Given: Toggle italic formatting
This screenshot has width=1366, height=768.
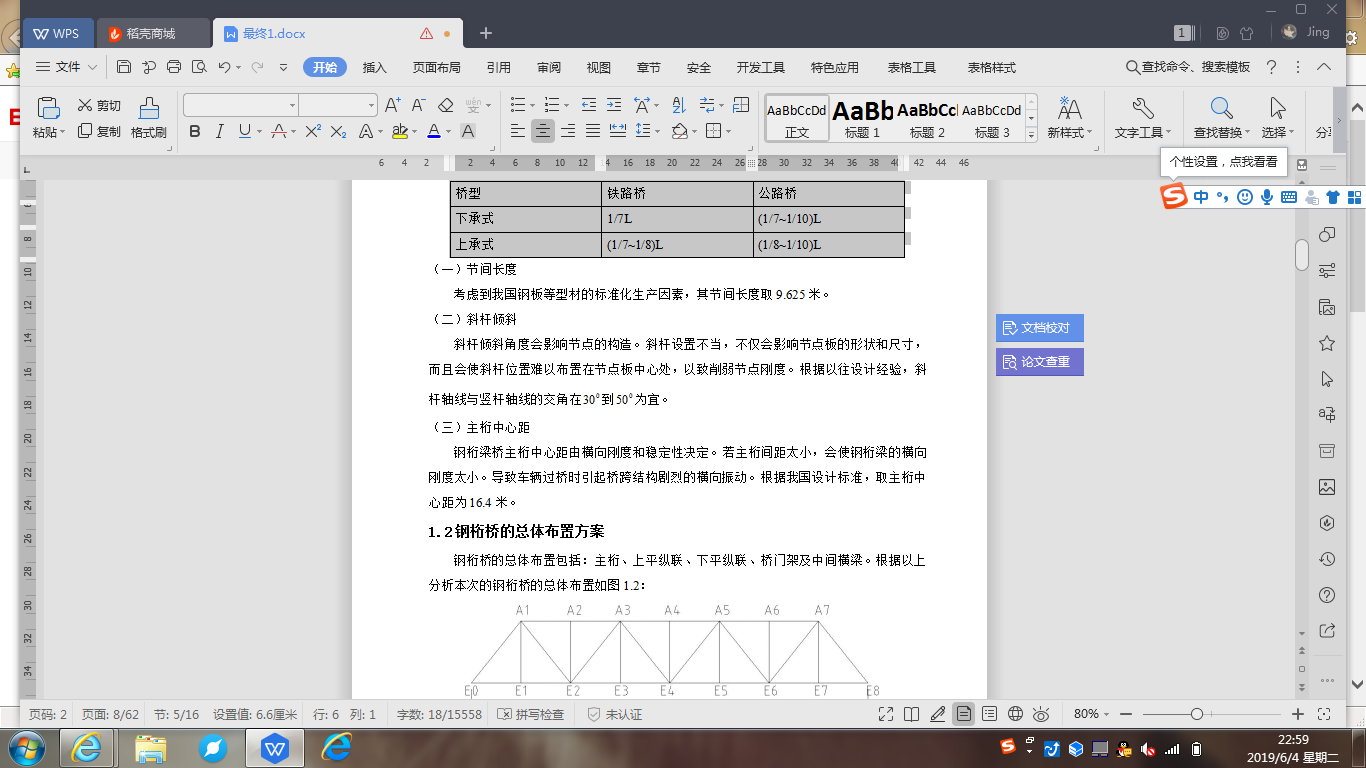Looking at the screenshot, I should click(x=221, y=131).
